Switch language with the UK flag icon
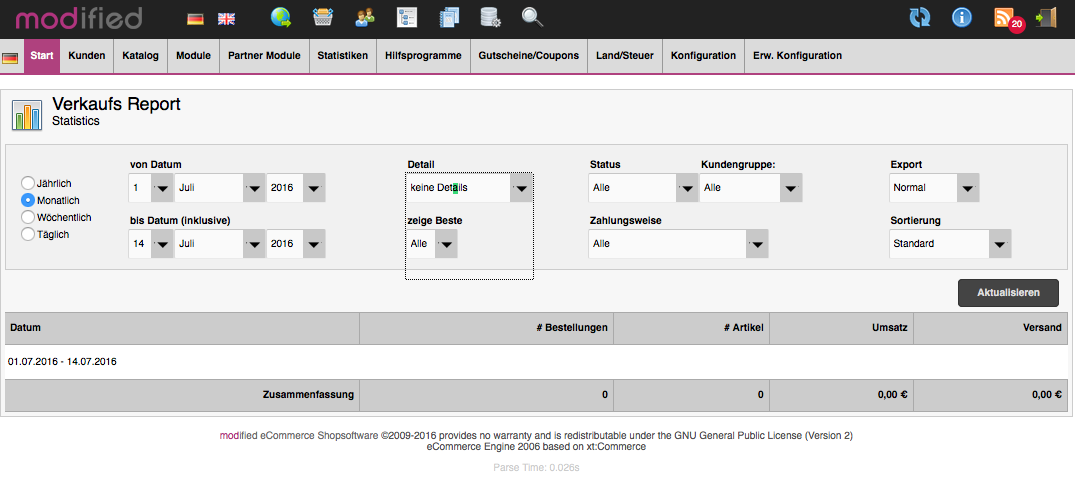The width and height of the screenshot is (1075, 502). 227,18
